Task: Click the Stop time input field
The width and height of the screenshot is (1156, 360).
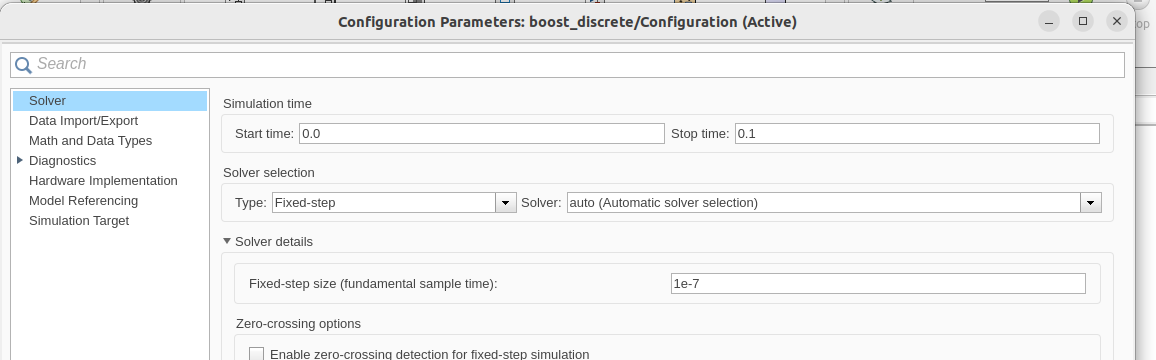Action: point(917,134)
